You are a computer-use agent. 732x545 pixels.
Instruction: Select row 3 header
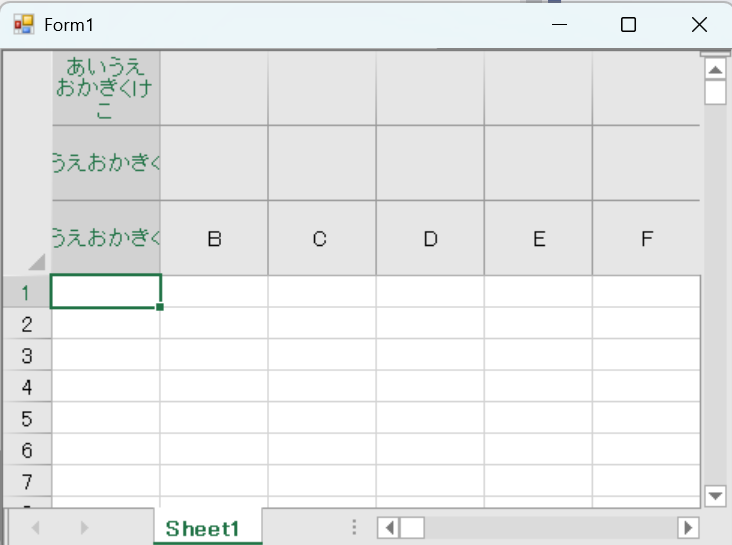tap(27, 355)
